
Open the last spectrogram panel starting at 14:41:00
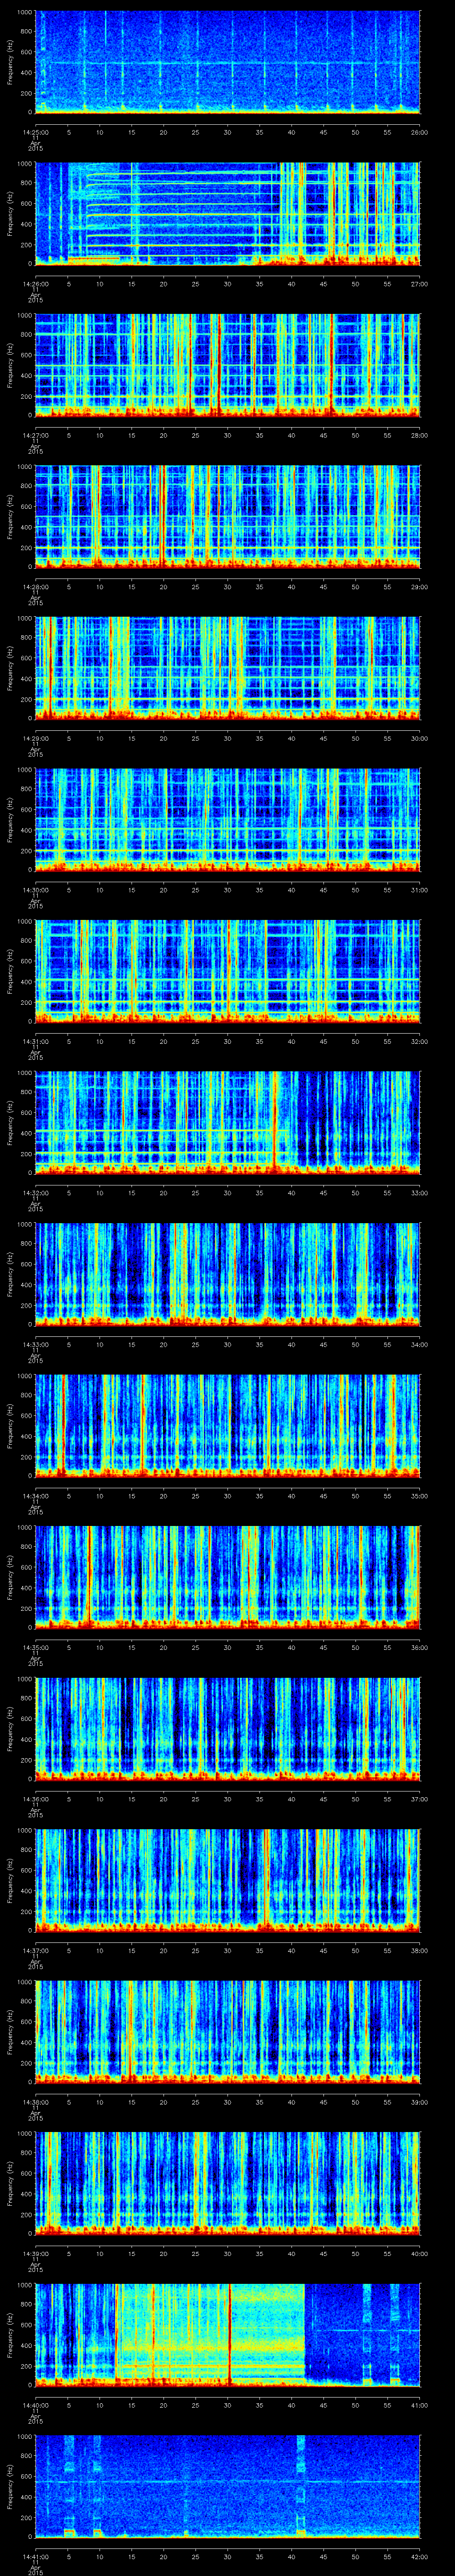click(x=227, y=2486)
